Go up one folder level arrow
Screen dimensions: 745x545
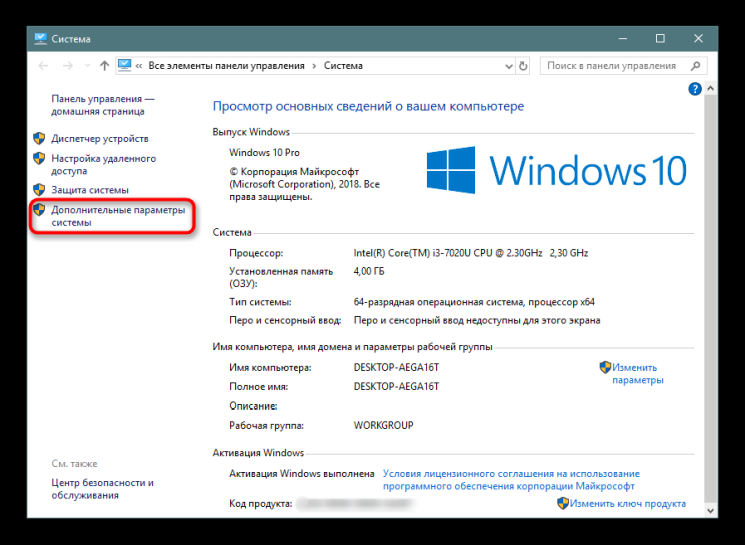(x=105, y=66)
